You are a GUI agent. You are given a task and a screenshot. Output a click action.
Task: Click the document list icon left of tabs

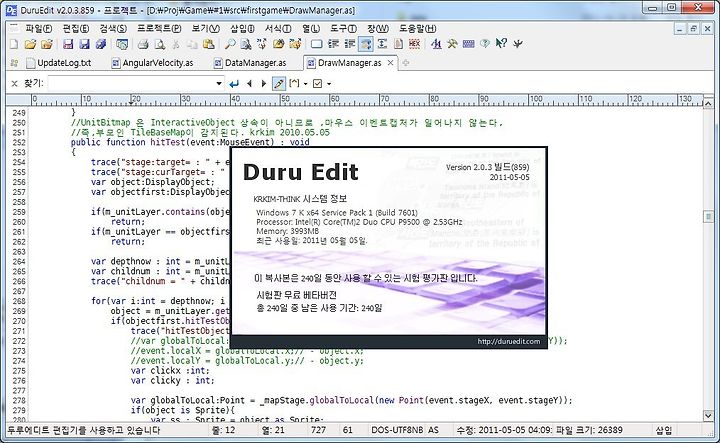click(14, 63)
